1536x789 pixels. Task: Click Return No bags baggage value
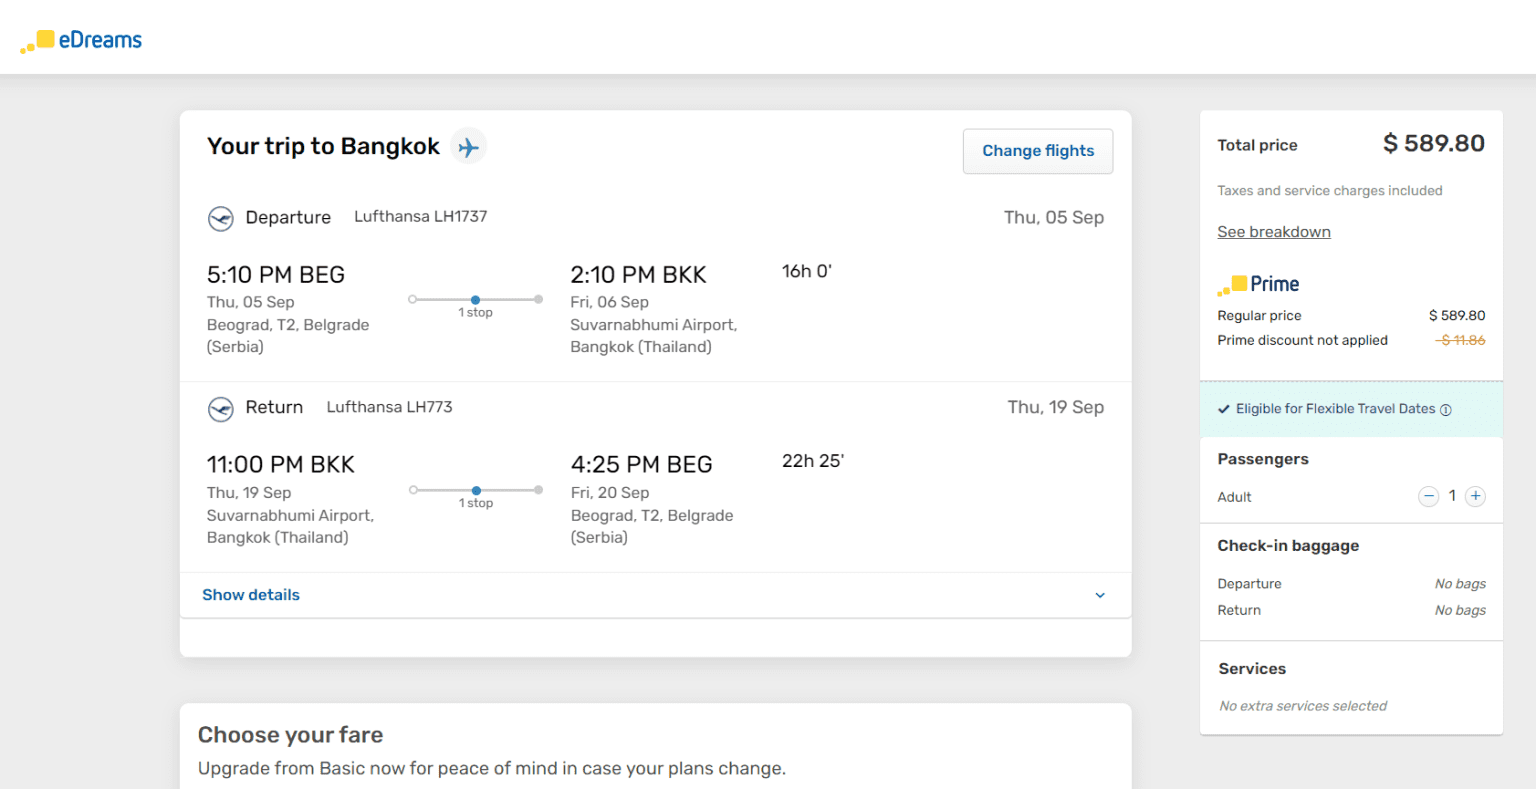click(1460, 610)
